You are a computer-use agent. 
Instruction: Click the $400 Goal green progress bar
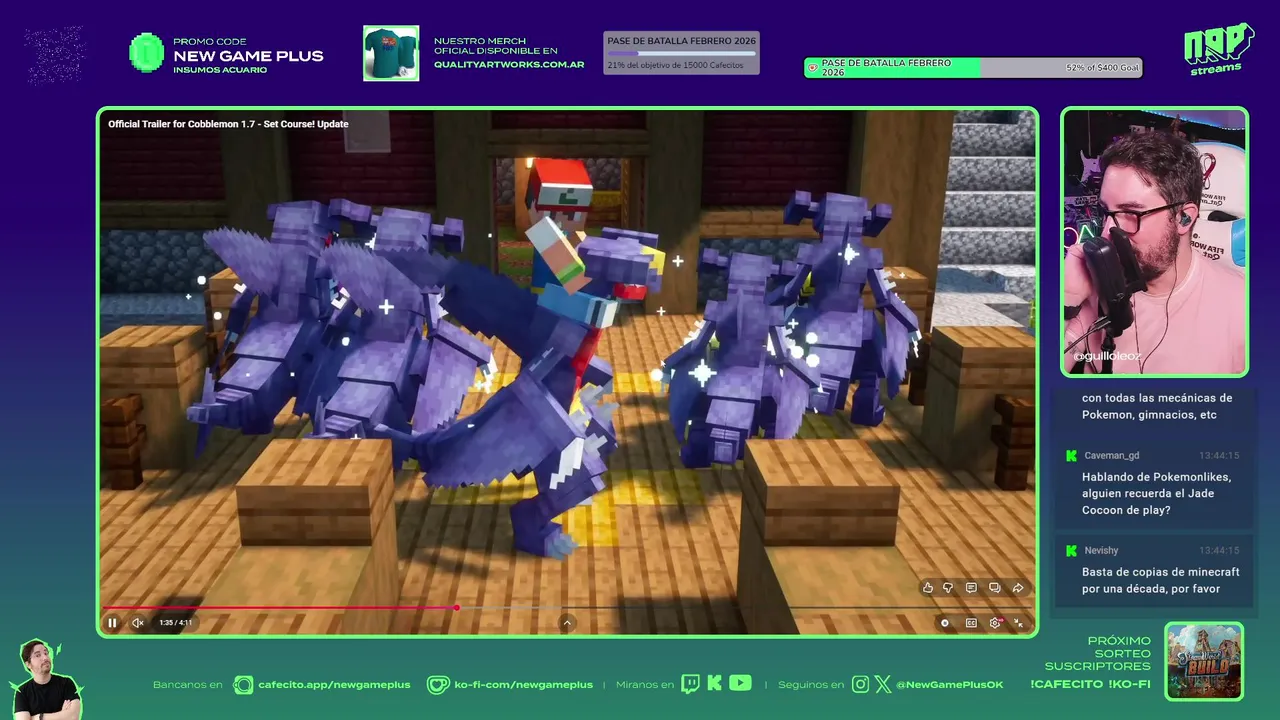click(973, 68)
